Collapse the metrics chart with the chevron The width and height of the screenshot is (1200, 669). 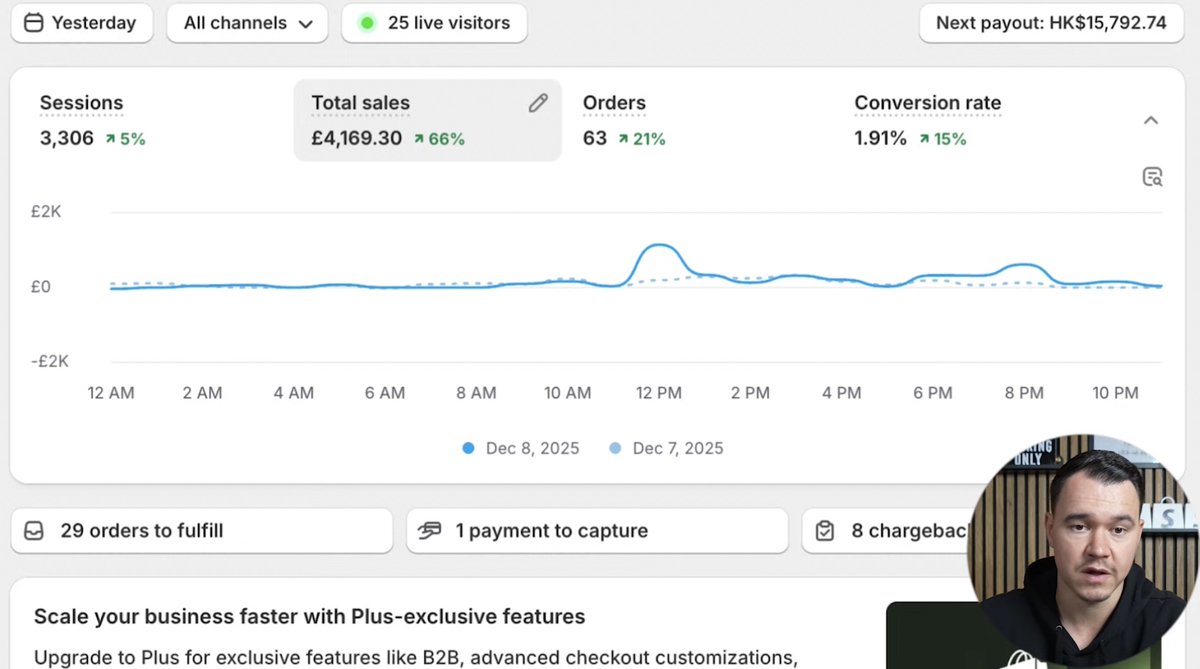[1152, 120]
